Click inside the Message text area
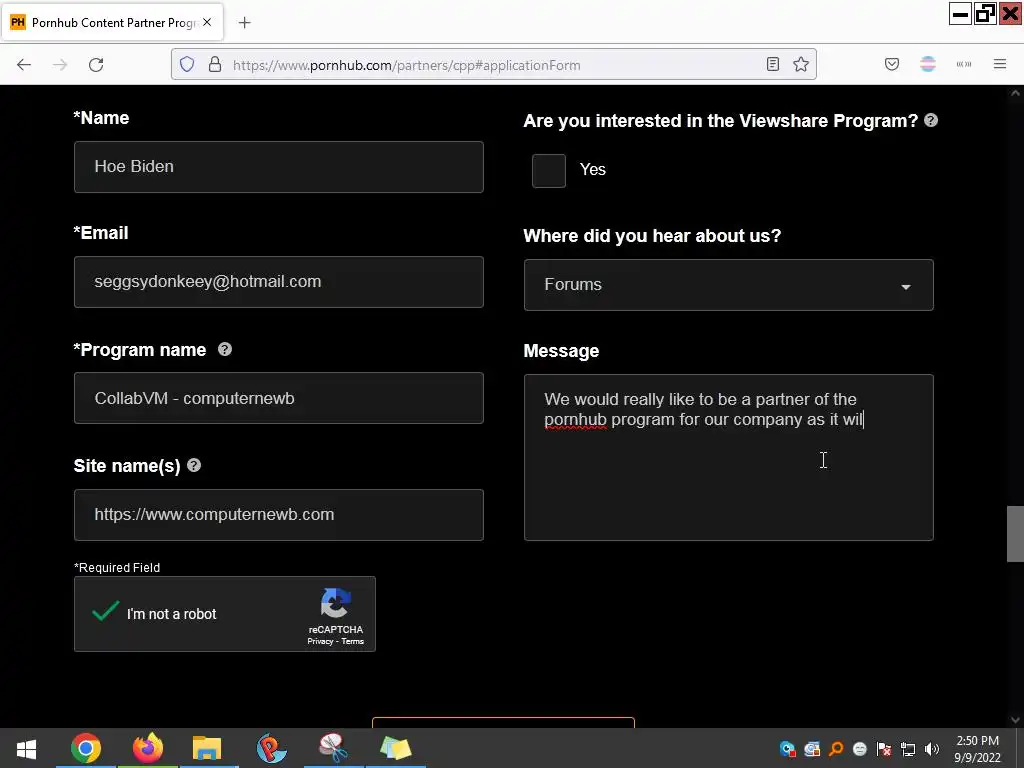The image size is (1024, 768). coord(728,457)
